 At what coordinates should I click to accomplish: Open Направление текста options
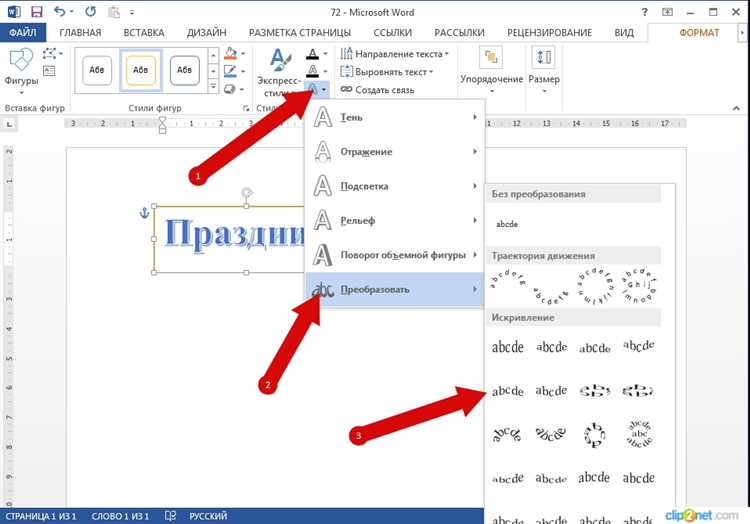coord(395,54)
